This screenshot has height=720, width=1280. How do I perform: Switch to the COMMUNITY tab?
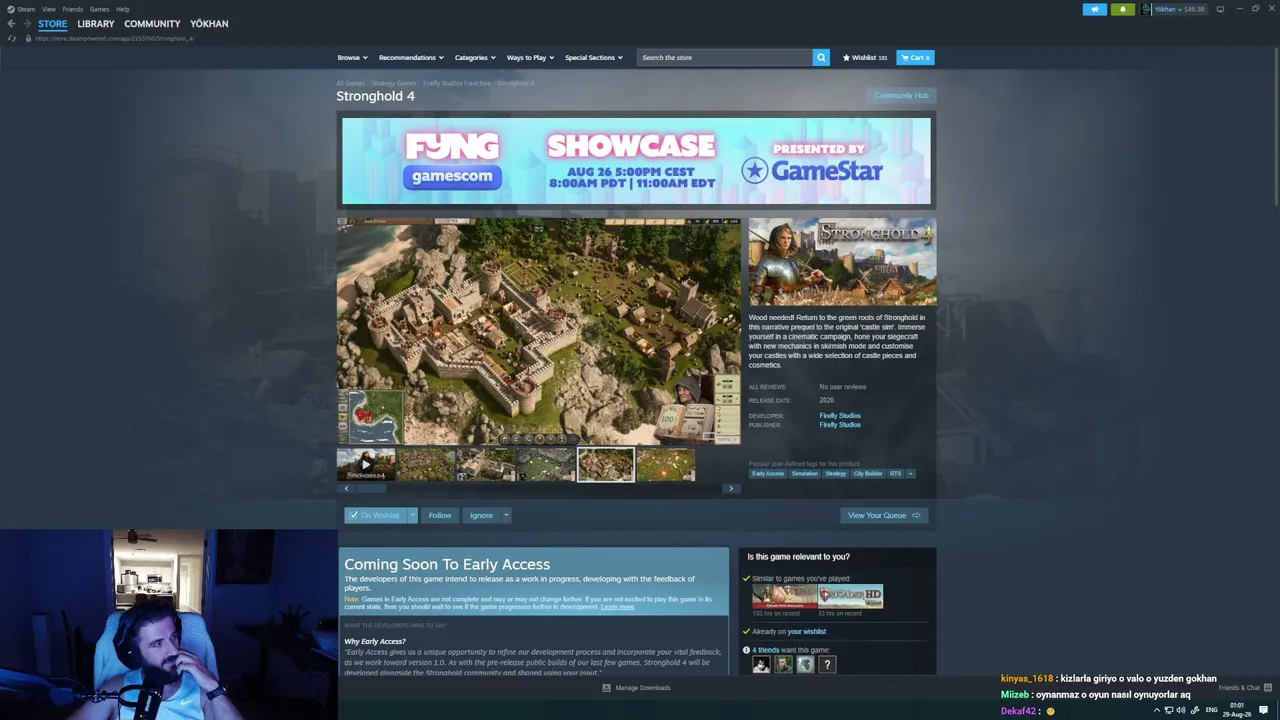pyautogui.click(x=152, y=24)
